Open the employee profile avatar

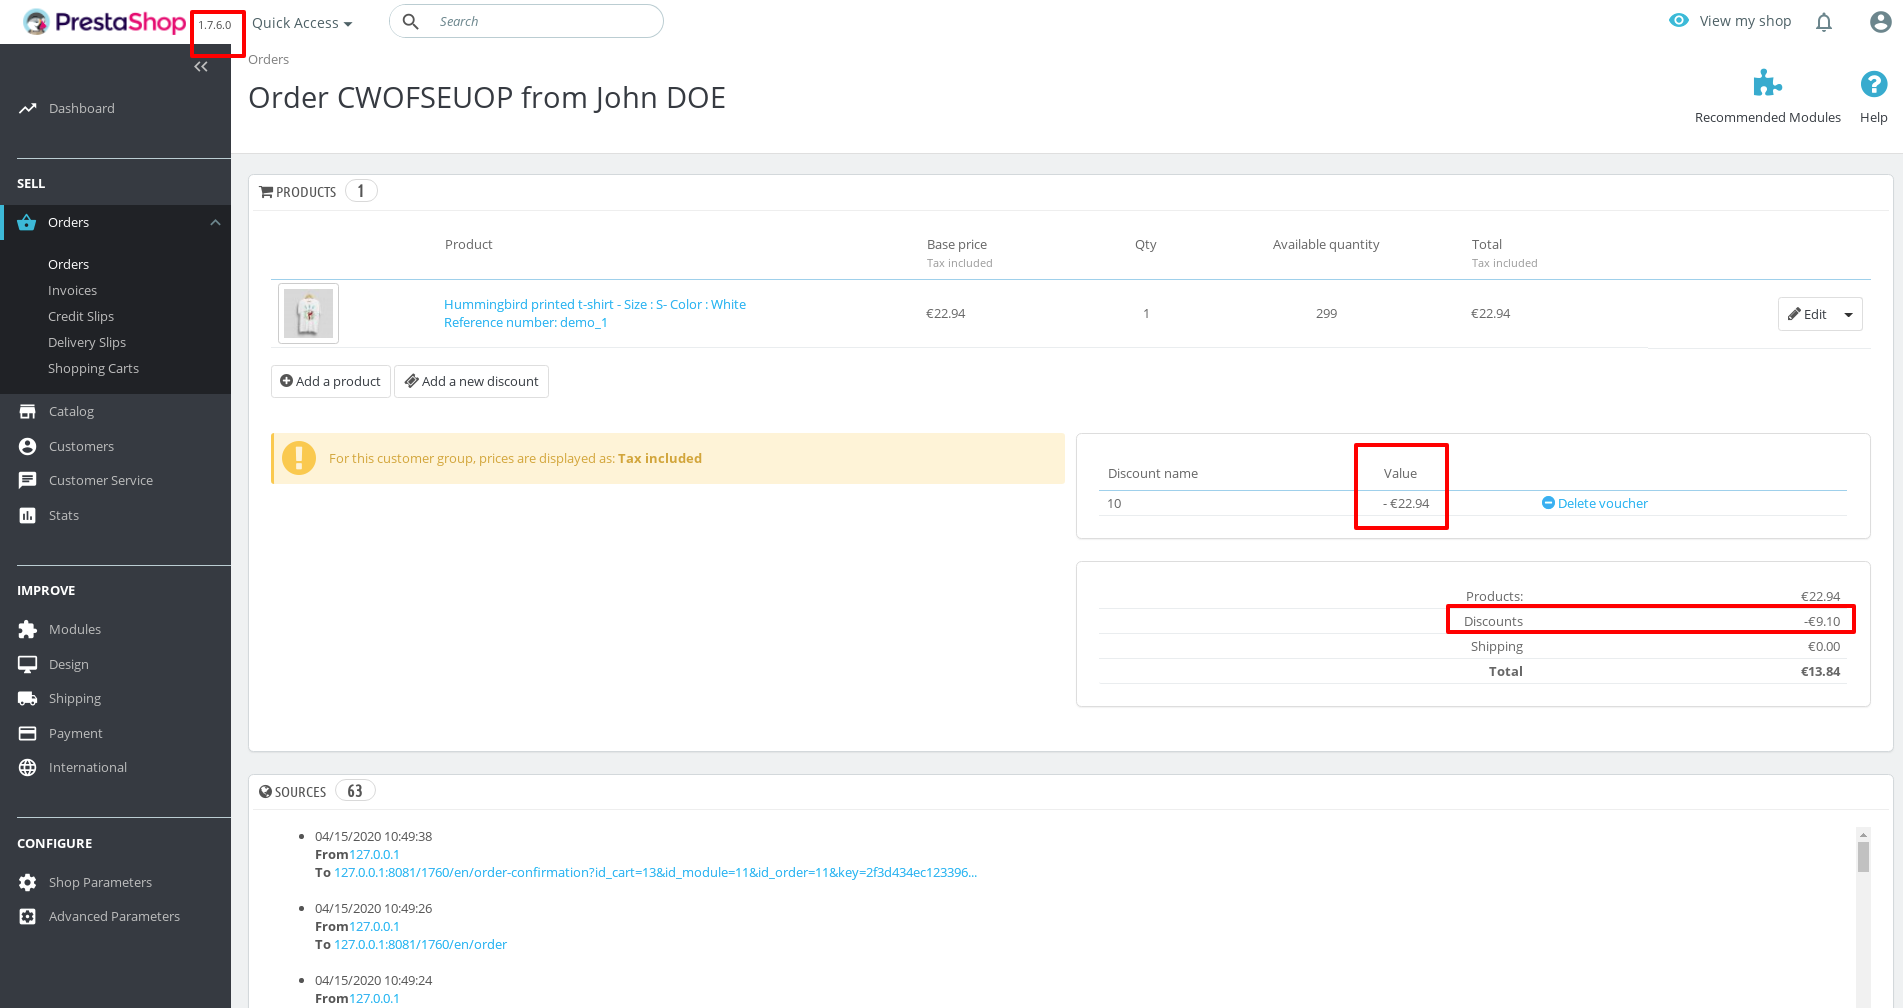click(1880, 22)
